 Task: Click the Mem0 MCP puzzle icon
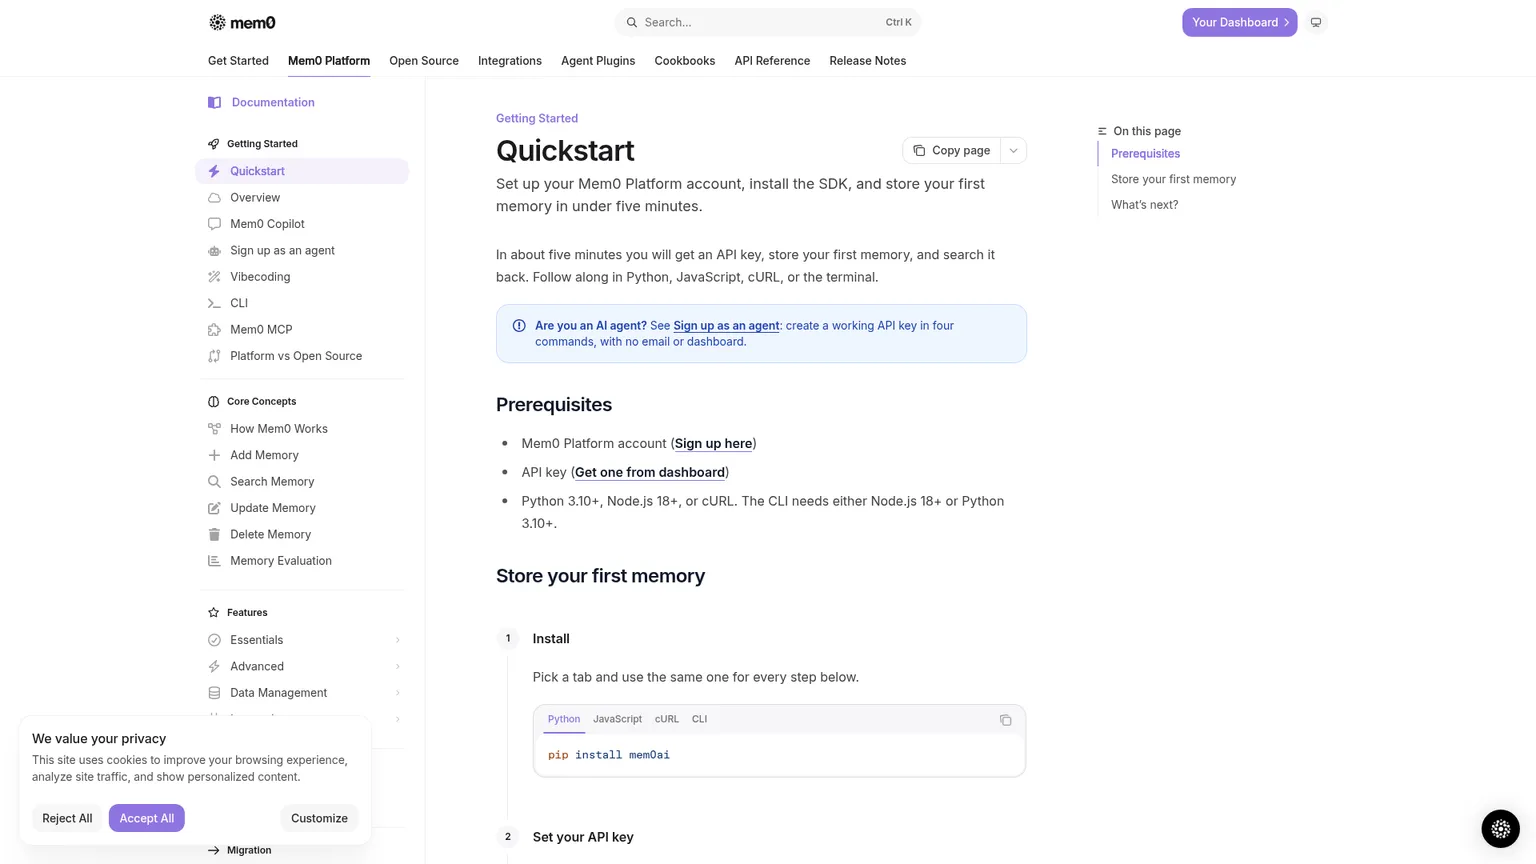pyautogui.click(x=214, y=330)
